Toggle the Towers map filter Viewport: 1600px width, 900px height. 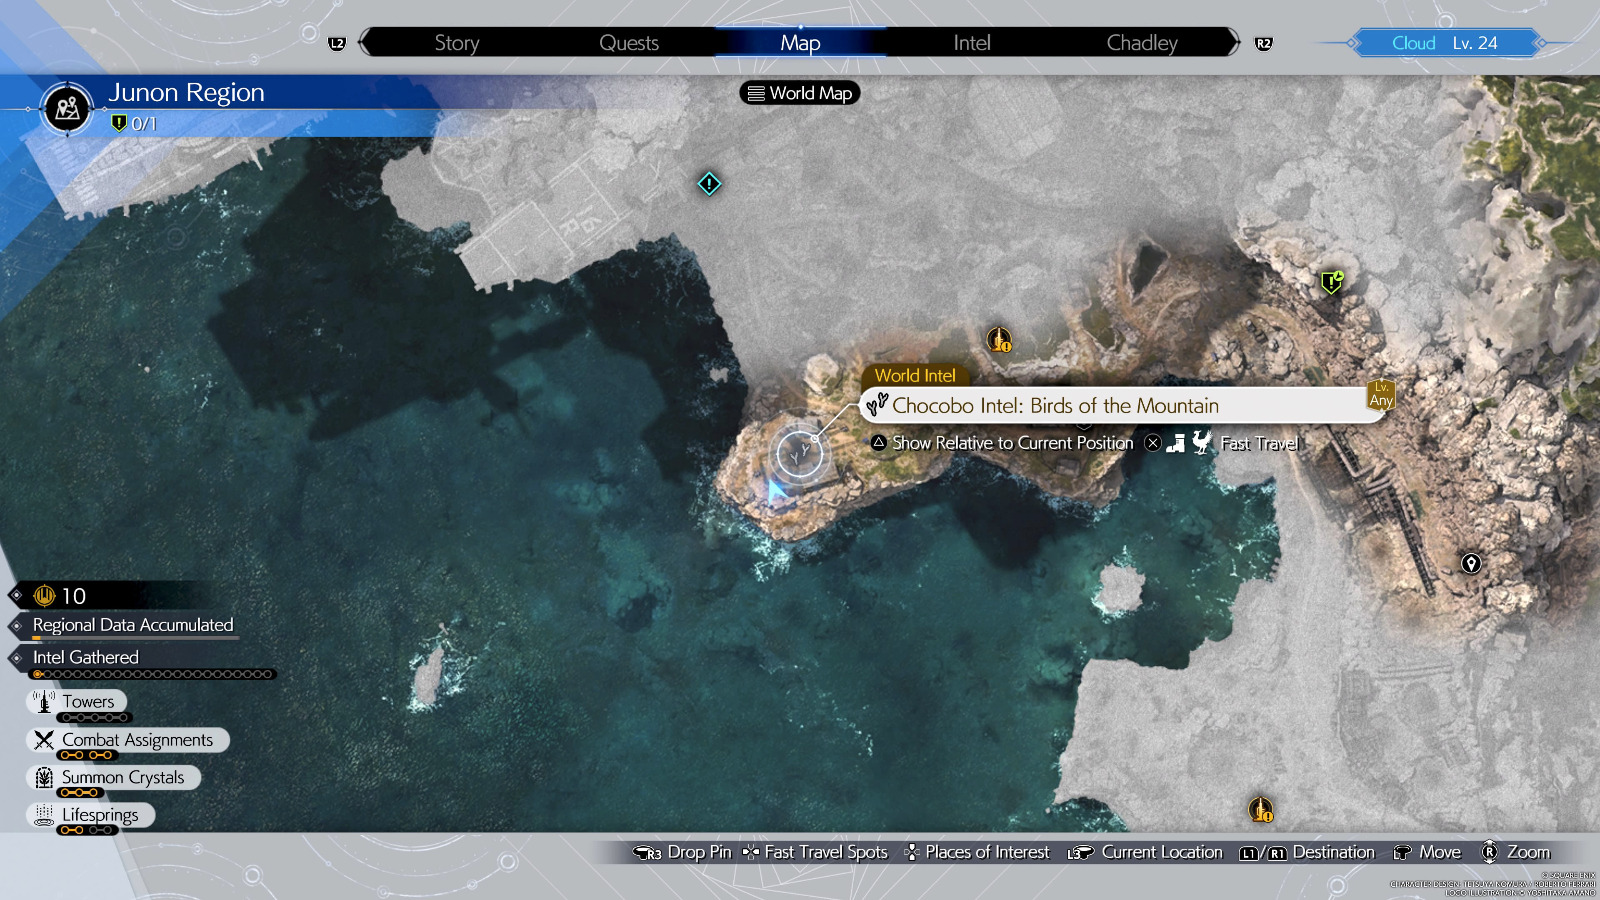click(x=78, y=702)
